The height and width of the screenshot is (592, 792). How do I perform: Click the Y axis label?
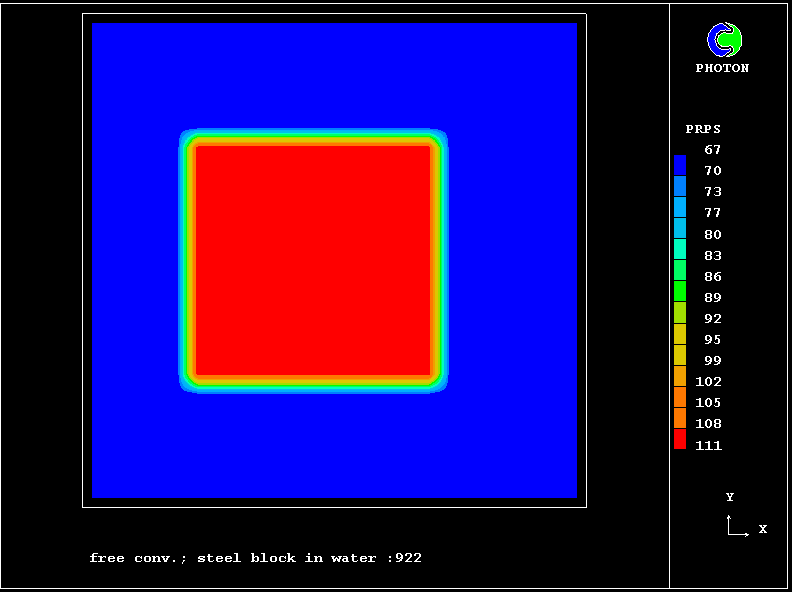(730, 497)
